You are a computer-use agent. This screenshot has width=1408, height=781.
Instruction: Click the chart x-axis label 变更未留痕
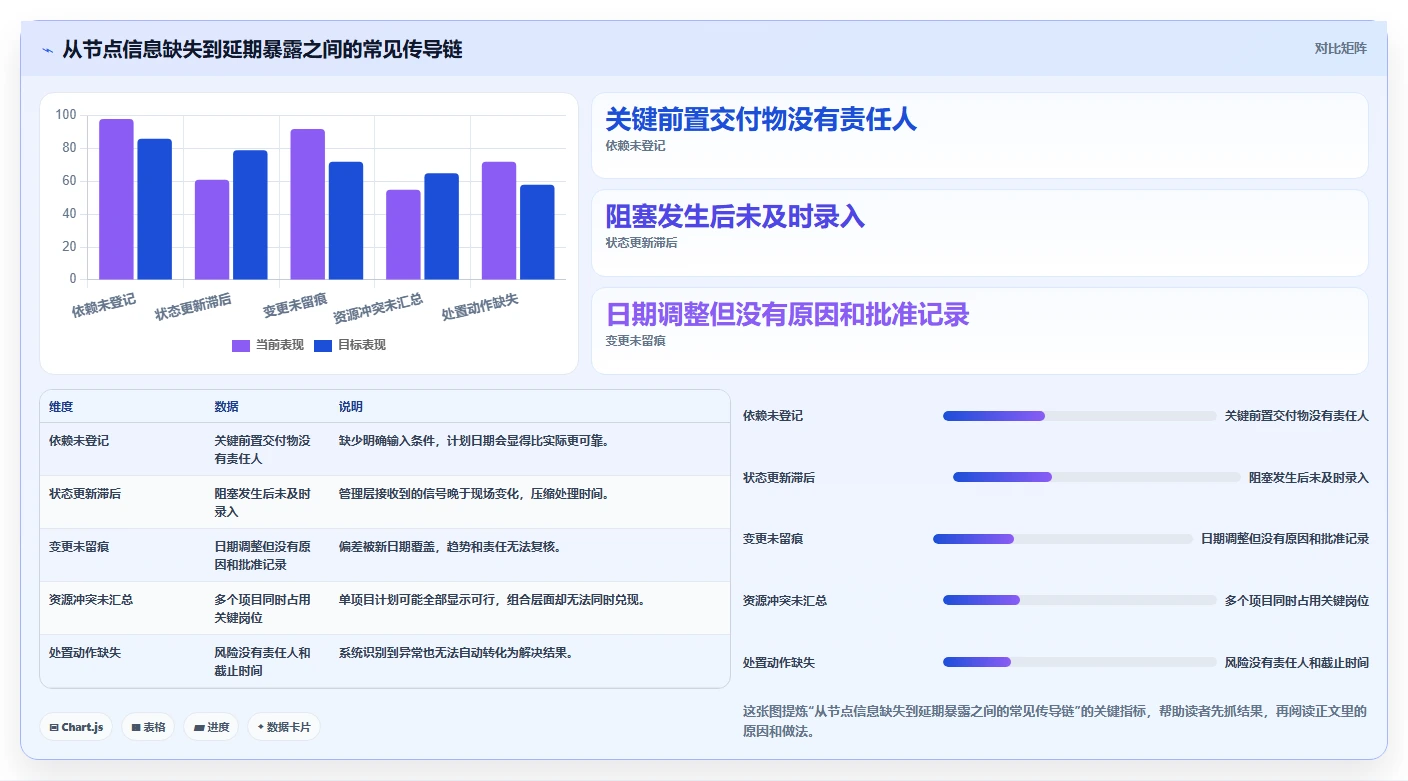[295, 306]
